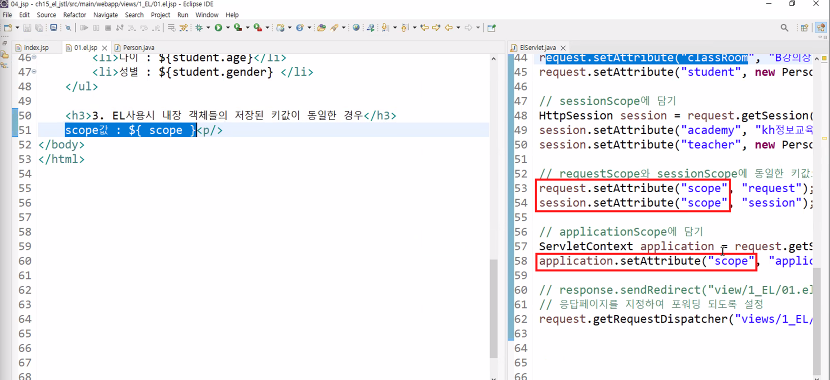
Task: Open the Navigate menu
Action: tap(106, 15)
